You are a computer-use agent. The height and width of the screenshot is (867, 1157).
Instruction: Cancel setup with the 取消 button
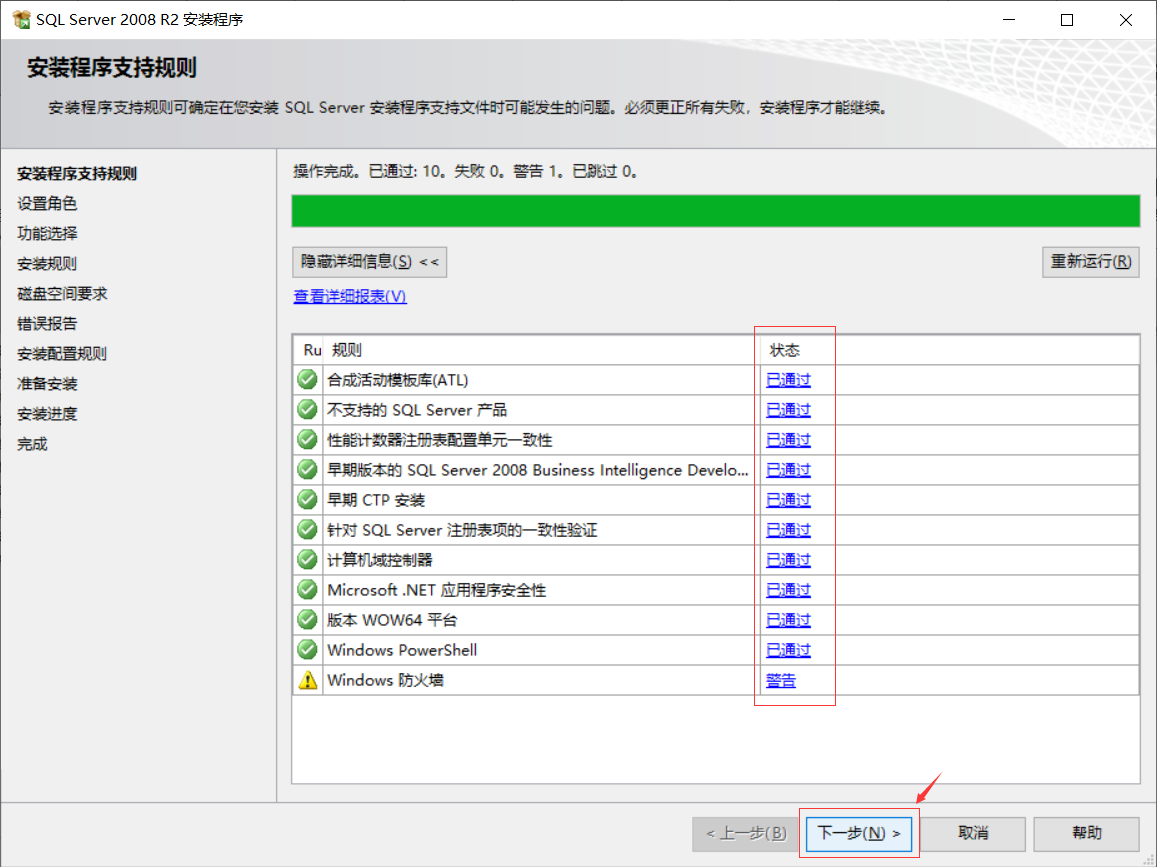coord(973,834)
